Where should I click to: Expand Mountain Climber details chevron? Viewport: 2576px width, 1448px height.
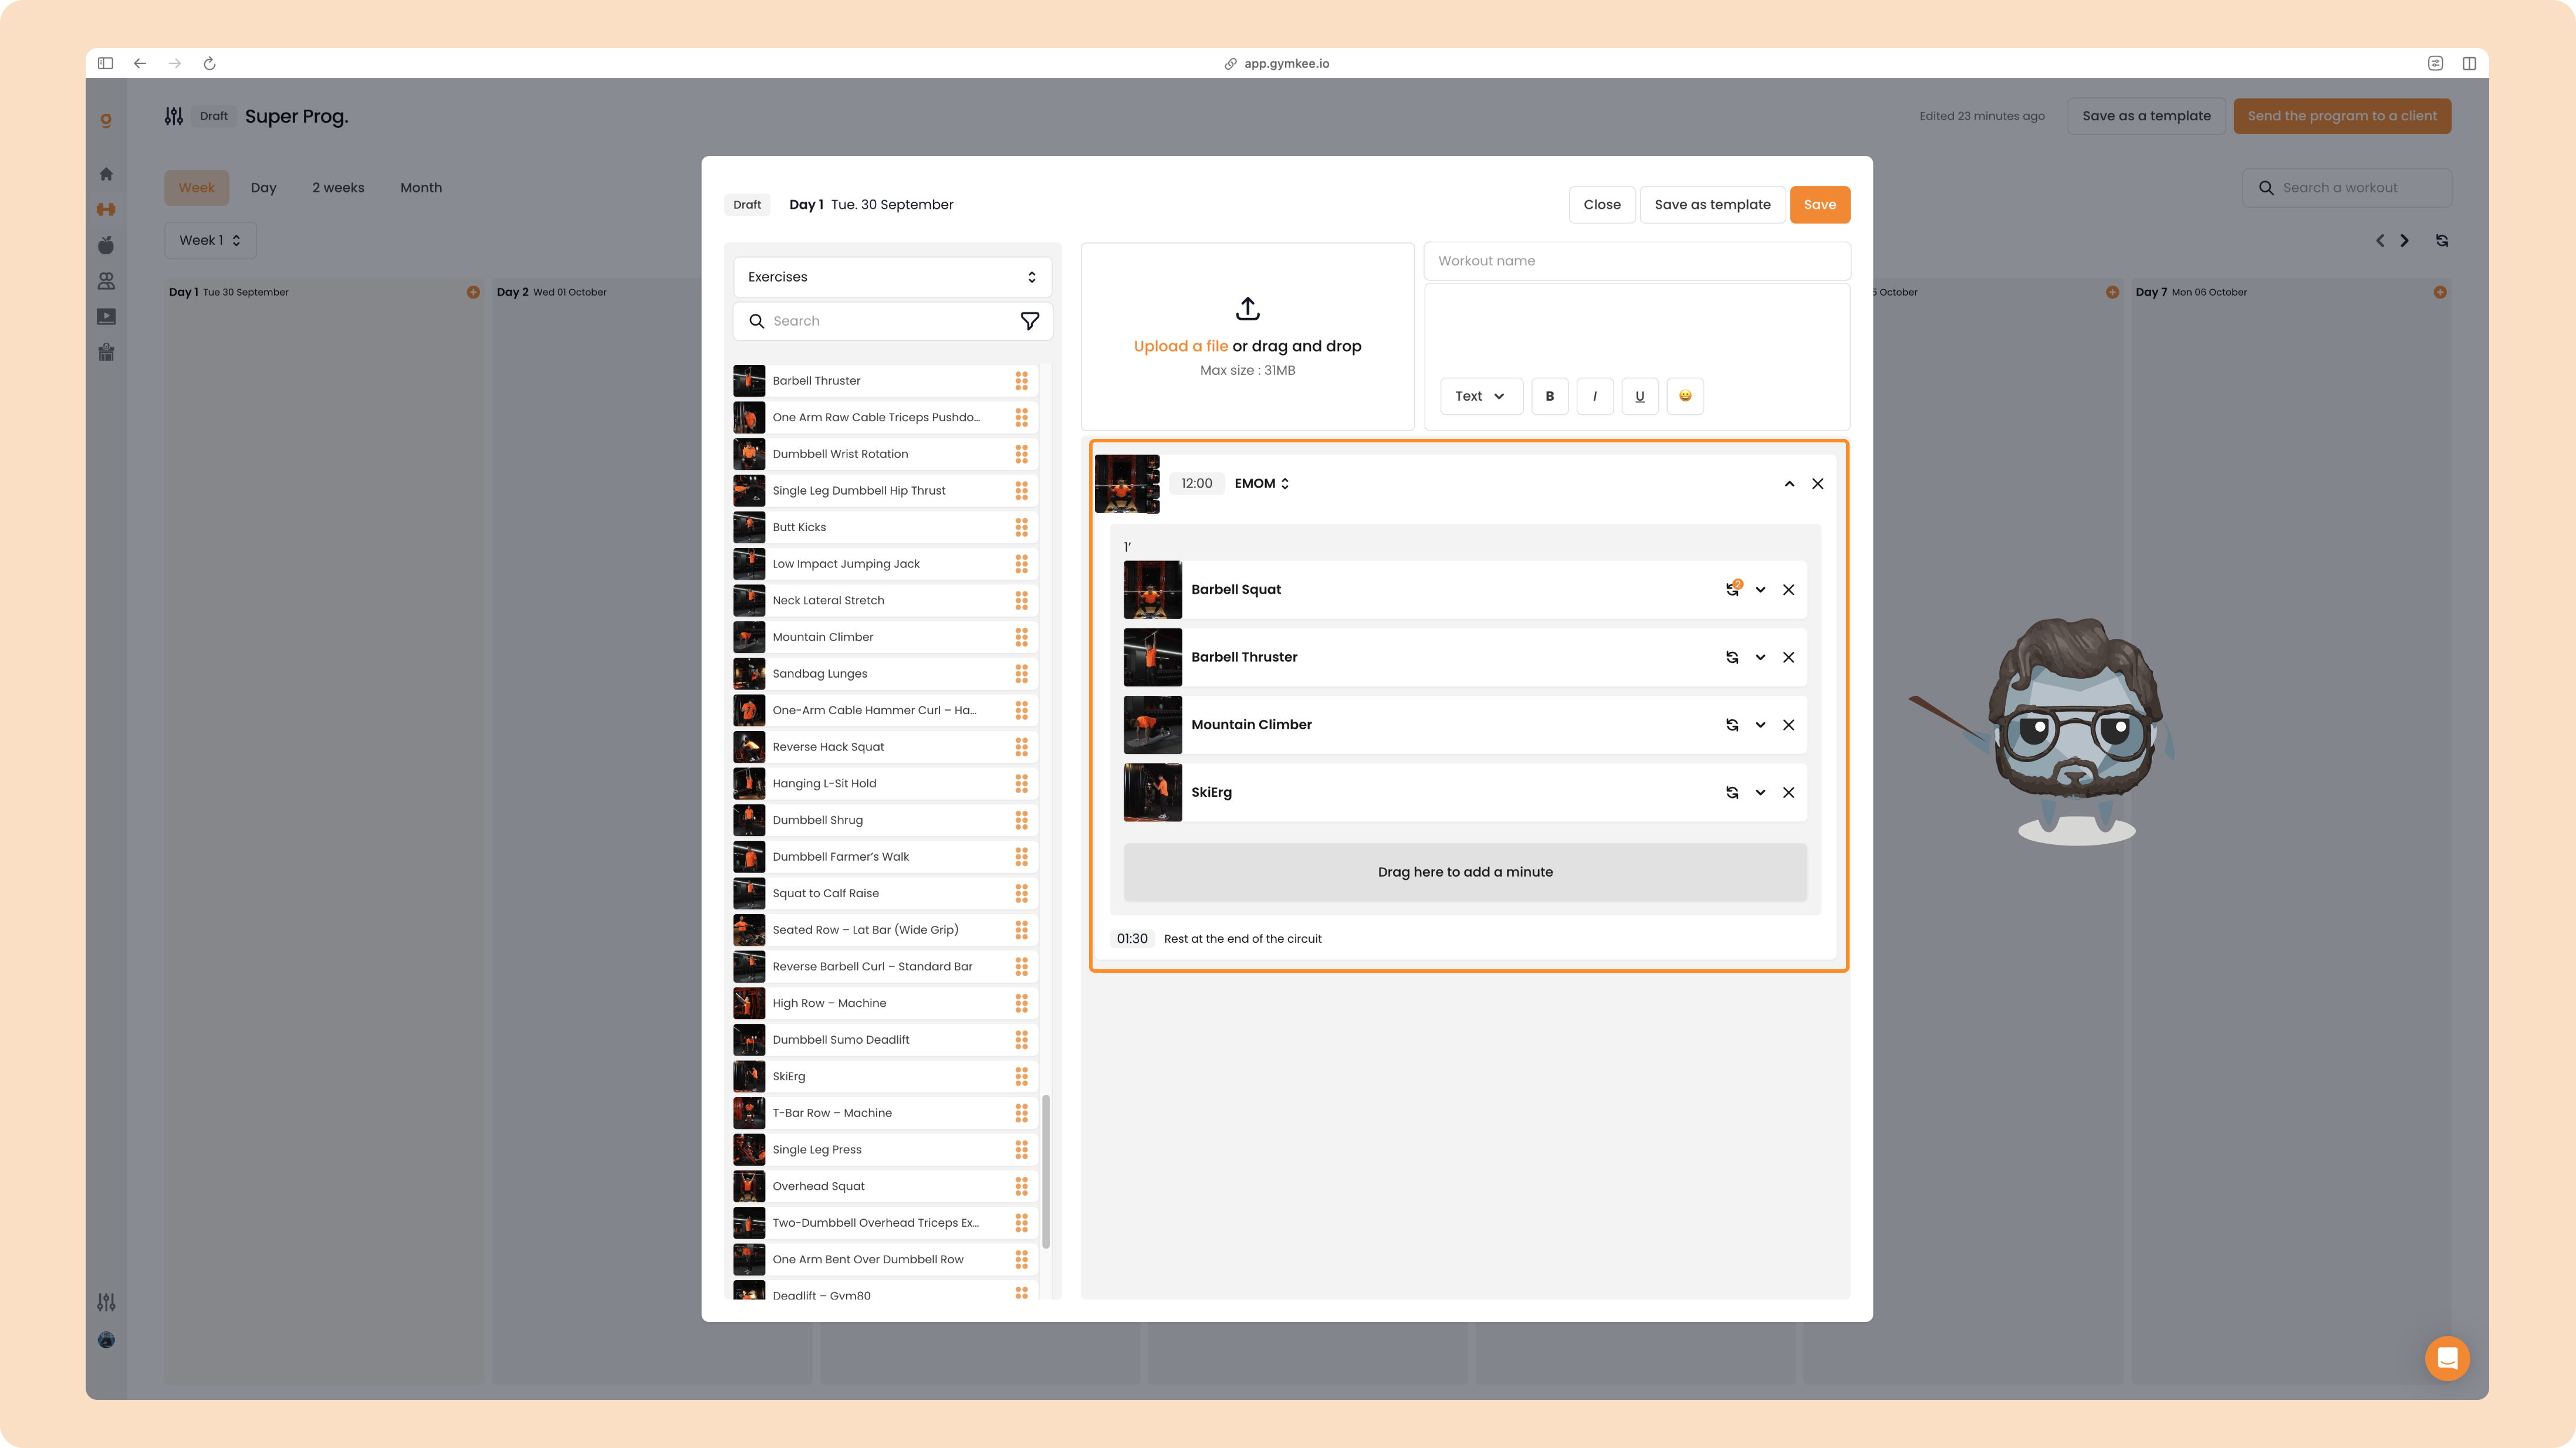[x=1760, y=725]
